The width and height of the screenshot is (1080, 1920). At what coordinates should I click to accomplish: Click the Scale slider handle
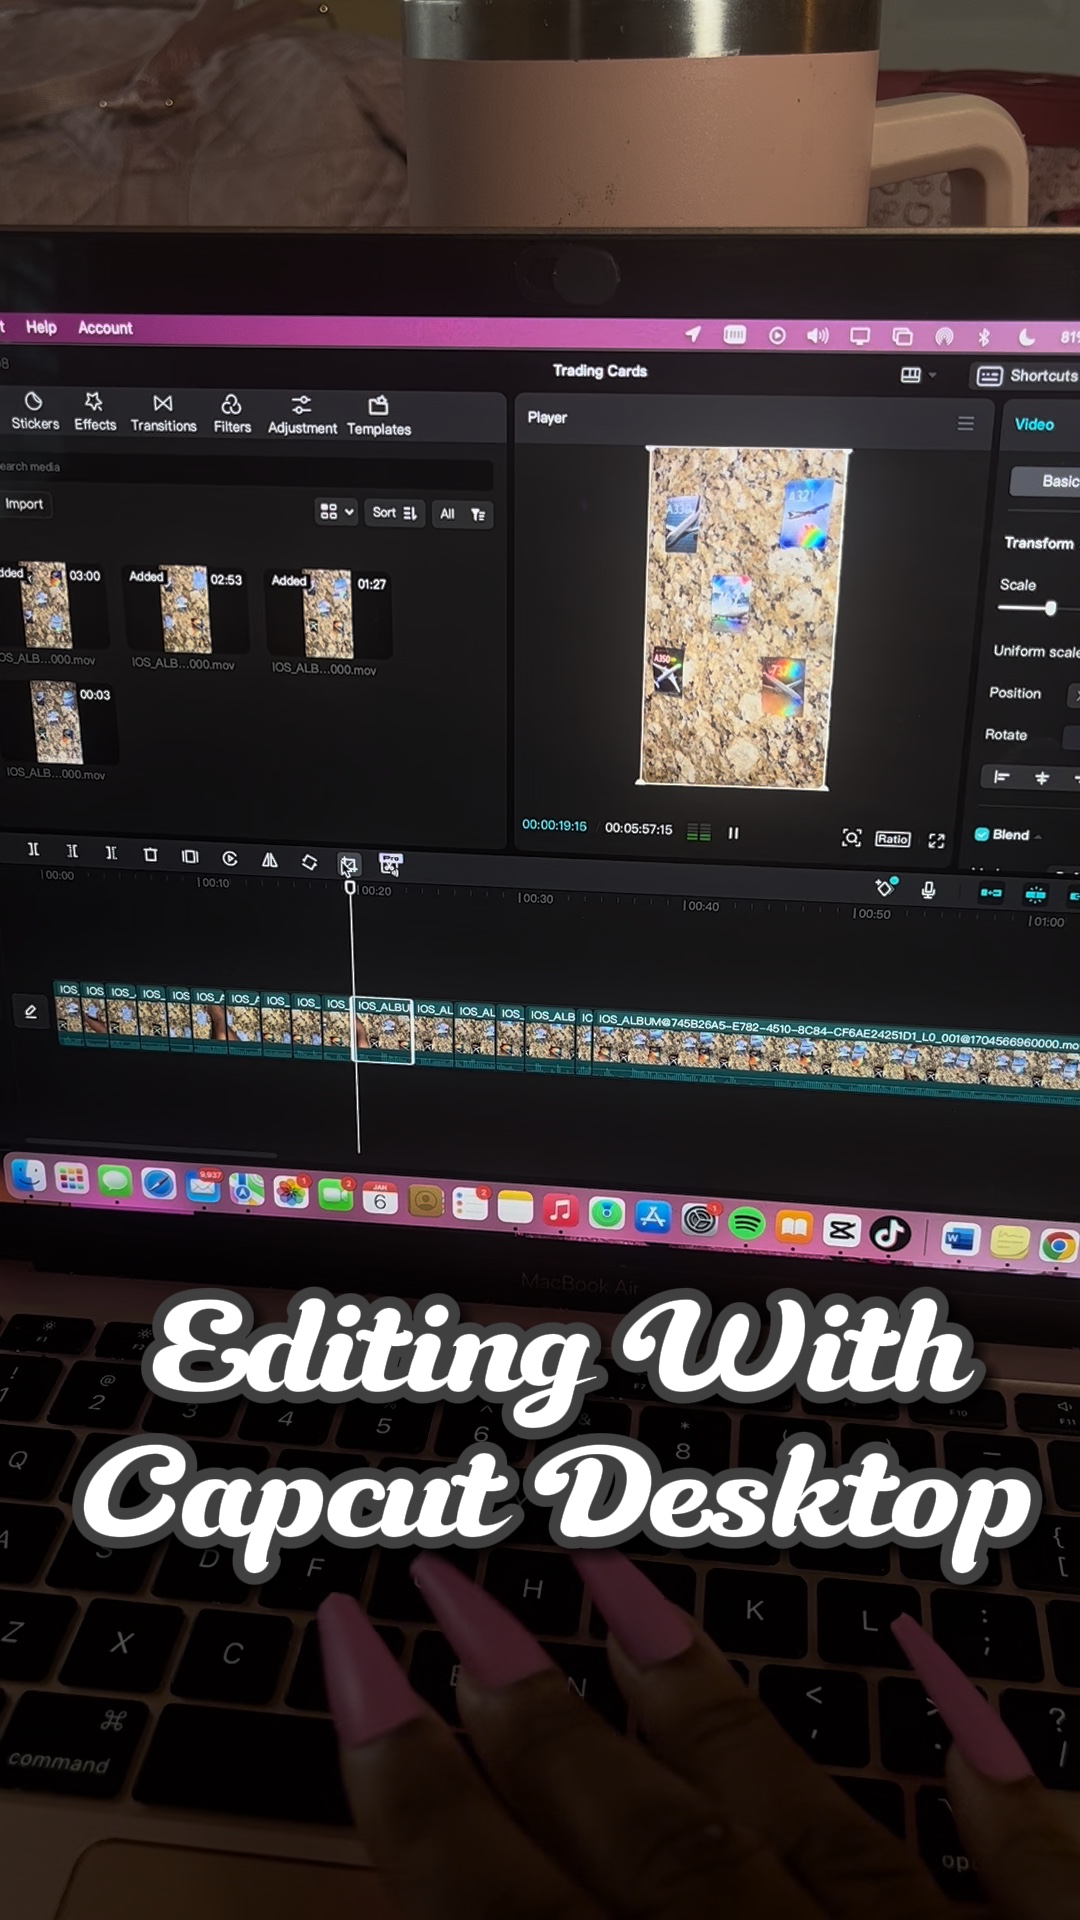(1050, 608)
